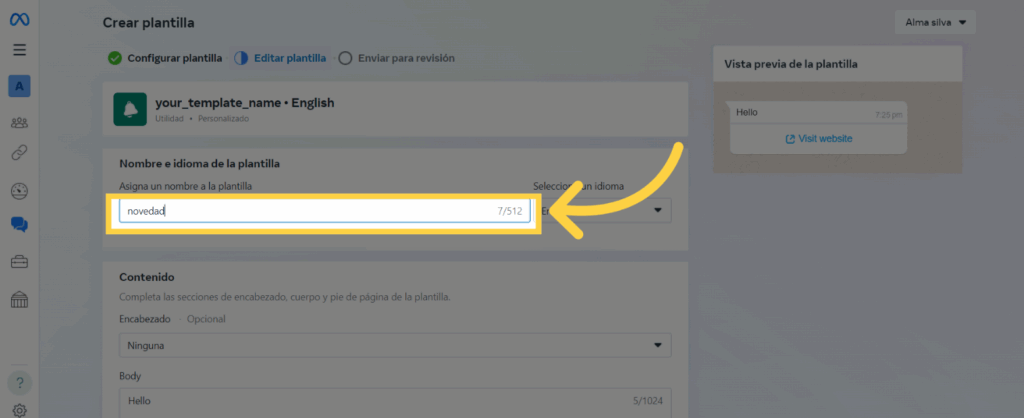1024x418 pixels.
Task: Open the briefcase icon in sidebar
Action: (20, 262)
